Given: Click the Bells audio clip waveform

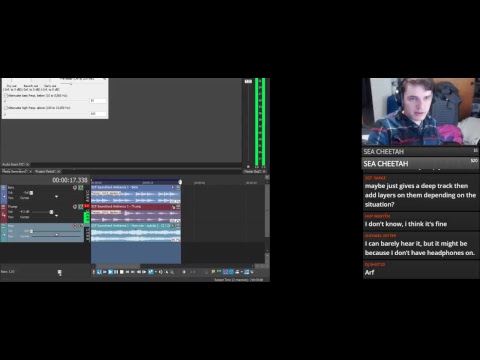Looking at the screenshot, I should (136, 197).
